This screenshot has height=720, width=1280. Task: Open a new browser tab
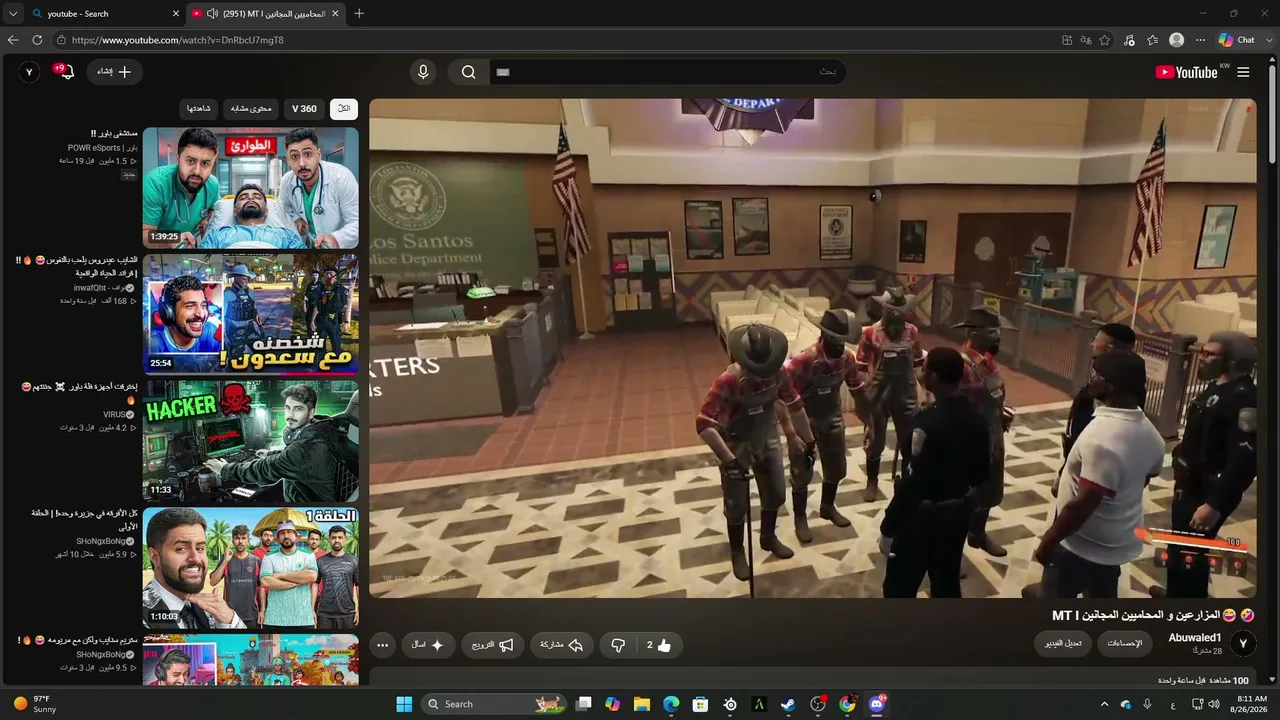pyautogui.click(x=359, y=14)
